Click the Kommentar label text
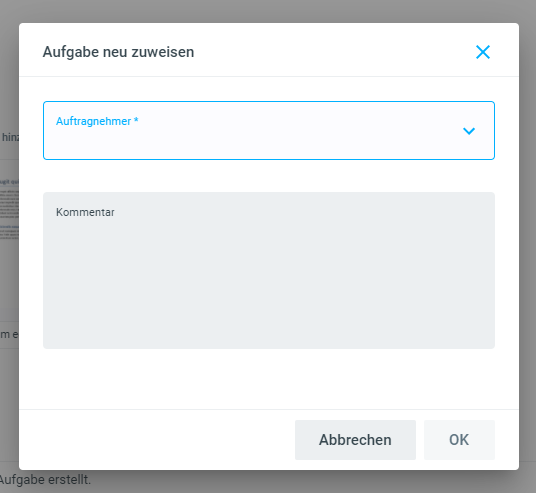 point(85,212)
